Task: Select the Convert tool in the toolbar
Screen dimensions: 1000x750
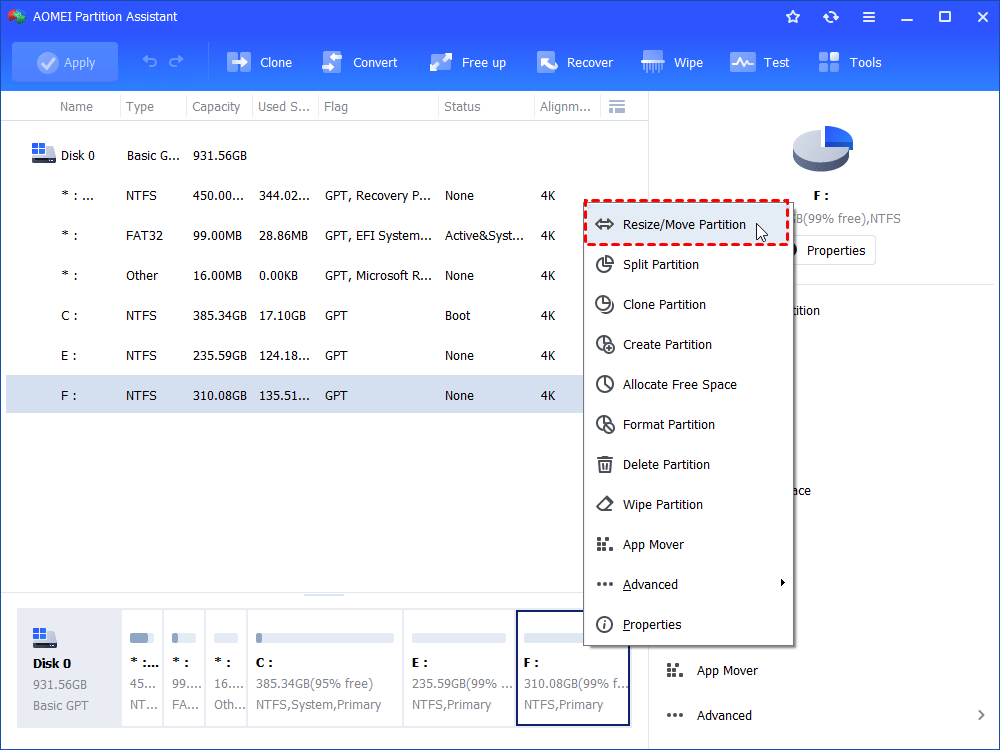Action: pos(360,61)
